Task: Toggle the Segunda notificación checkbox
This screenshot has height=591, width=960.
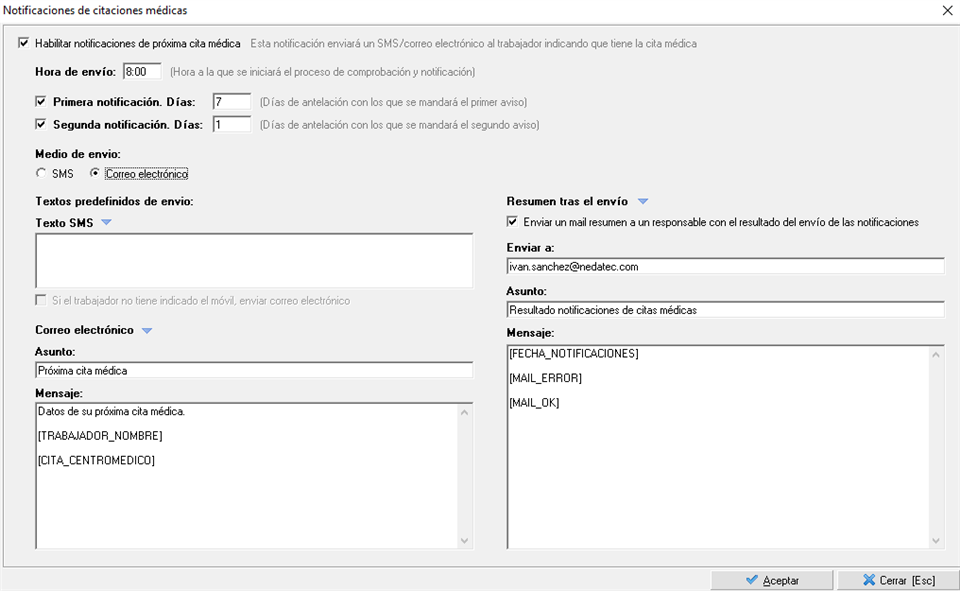Action: coord(41,125)
